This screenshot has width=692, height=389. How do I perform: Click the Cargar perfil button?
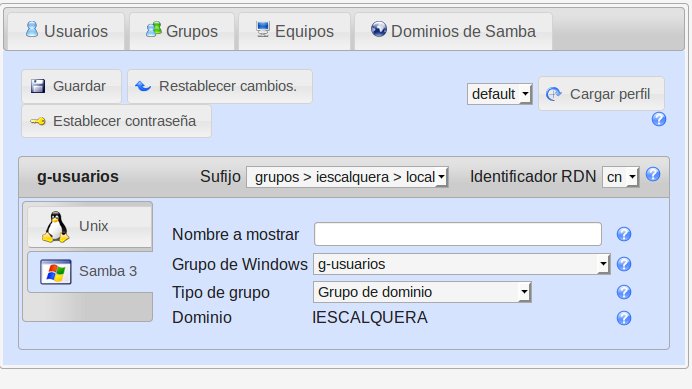pos(601,94)
